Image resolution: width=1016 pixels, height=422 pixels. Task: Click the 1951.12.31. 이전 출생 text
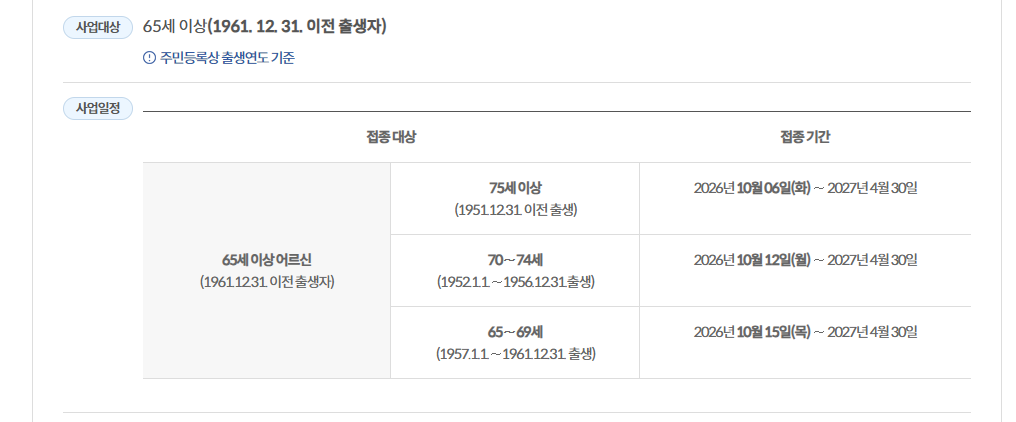516,210
